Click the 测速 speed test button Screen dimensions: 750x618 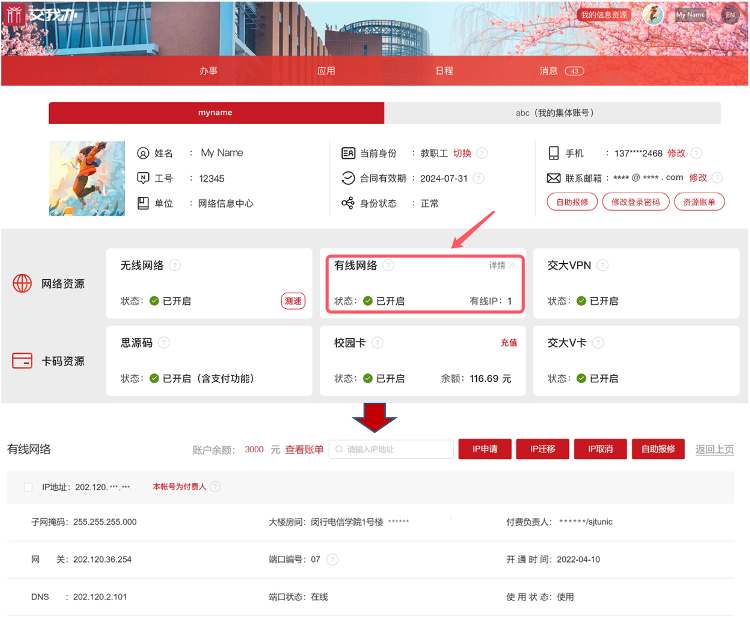coord(293,301)
